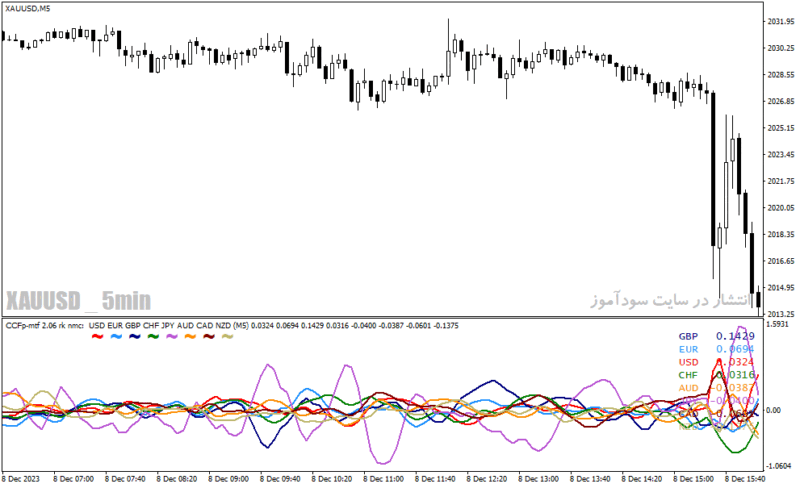Click the 2031.95 price axis label
Image resolution: width=800 pixels, height=488 pixels.
(781, 21)
